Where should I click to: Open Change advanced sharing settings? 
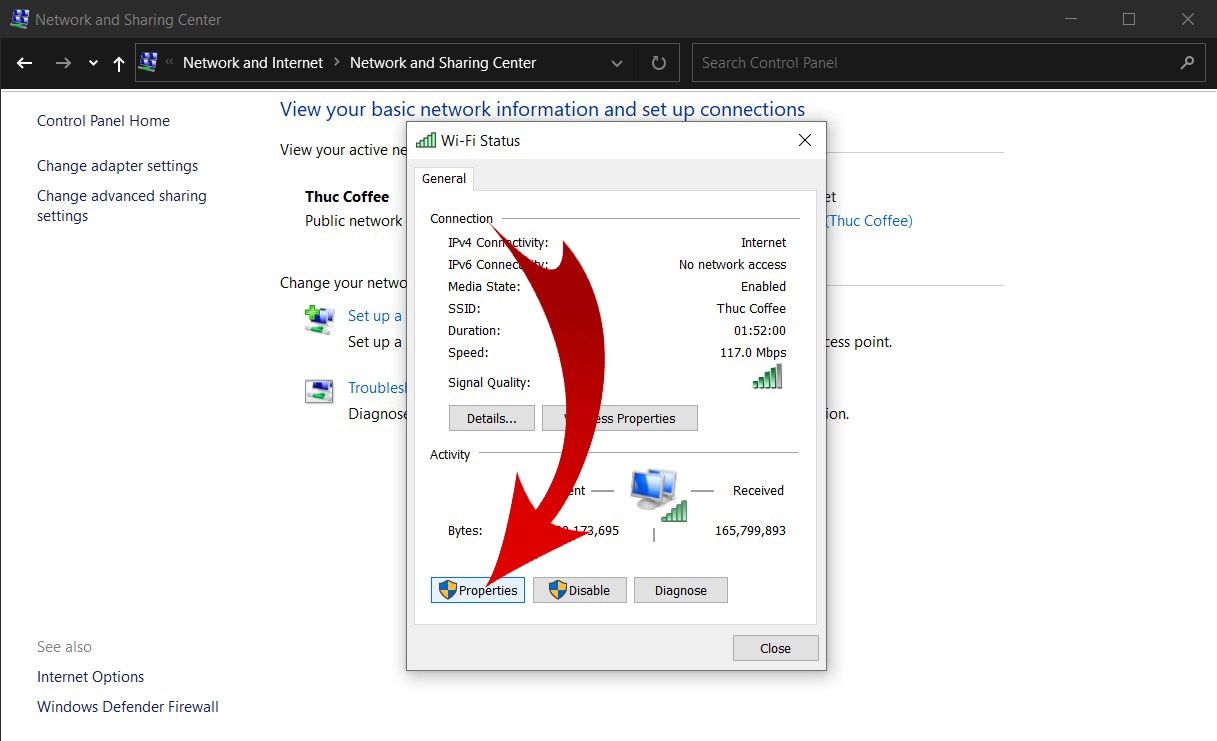point(122,206)
